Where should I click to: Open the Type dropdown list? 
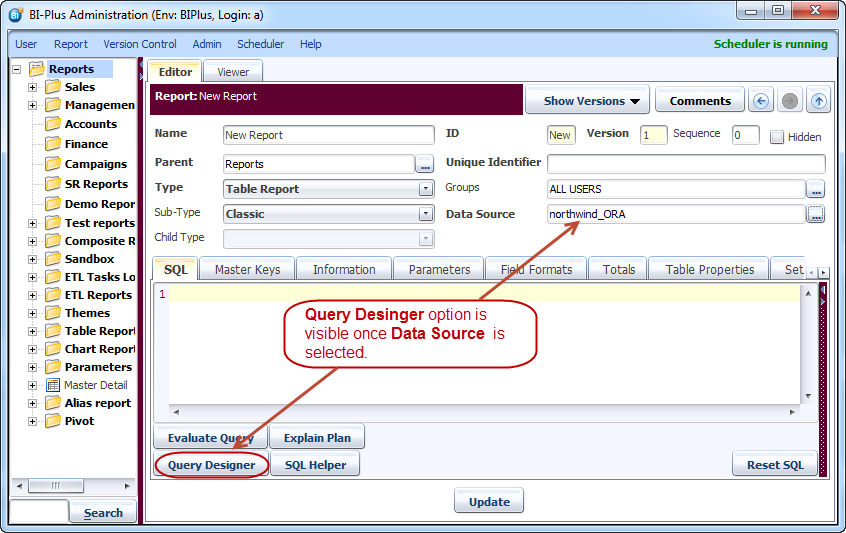pos(425,188)
